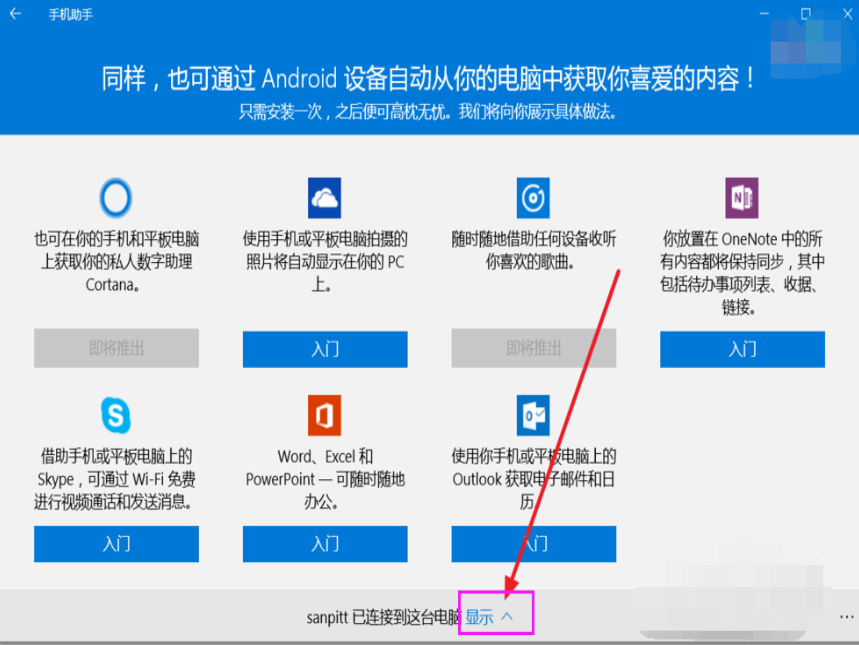Image resolution: width=859 pixels, height=645 pixels.
Task: Click 入门 under the Outlook section
Action: tap(533, 544)
